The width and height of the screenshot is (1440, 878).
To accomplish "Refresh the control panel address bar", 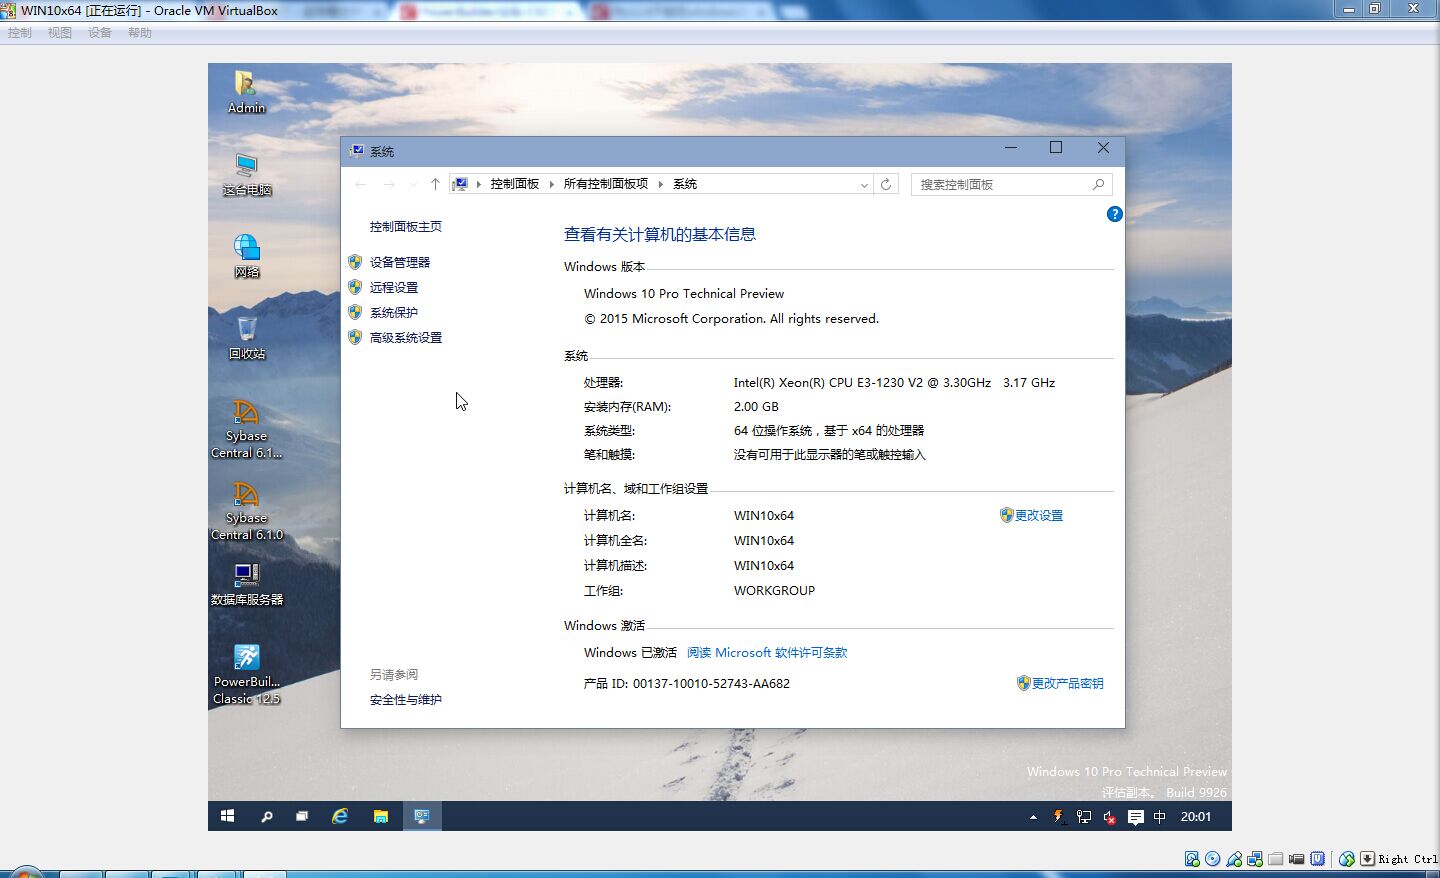I will click(885, 184).
